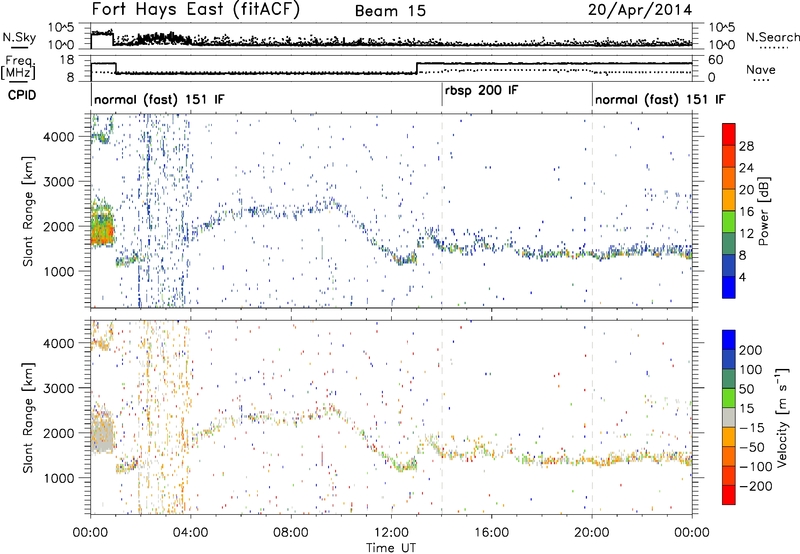Click the '16' label on the power colorbar
800x554 pixels.
pos(746,212)
